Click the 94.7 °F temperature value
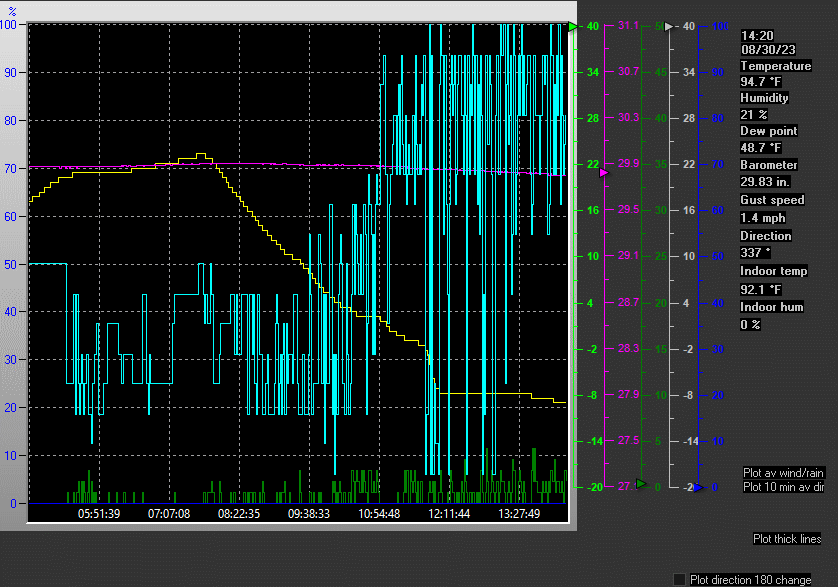Image resolution: width=838 pixels, height=587 pixels. click(761, 82)
